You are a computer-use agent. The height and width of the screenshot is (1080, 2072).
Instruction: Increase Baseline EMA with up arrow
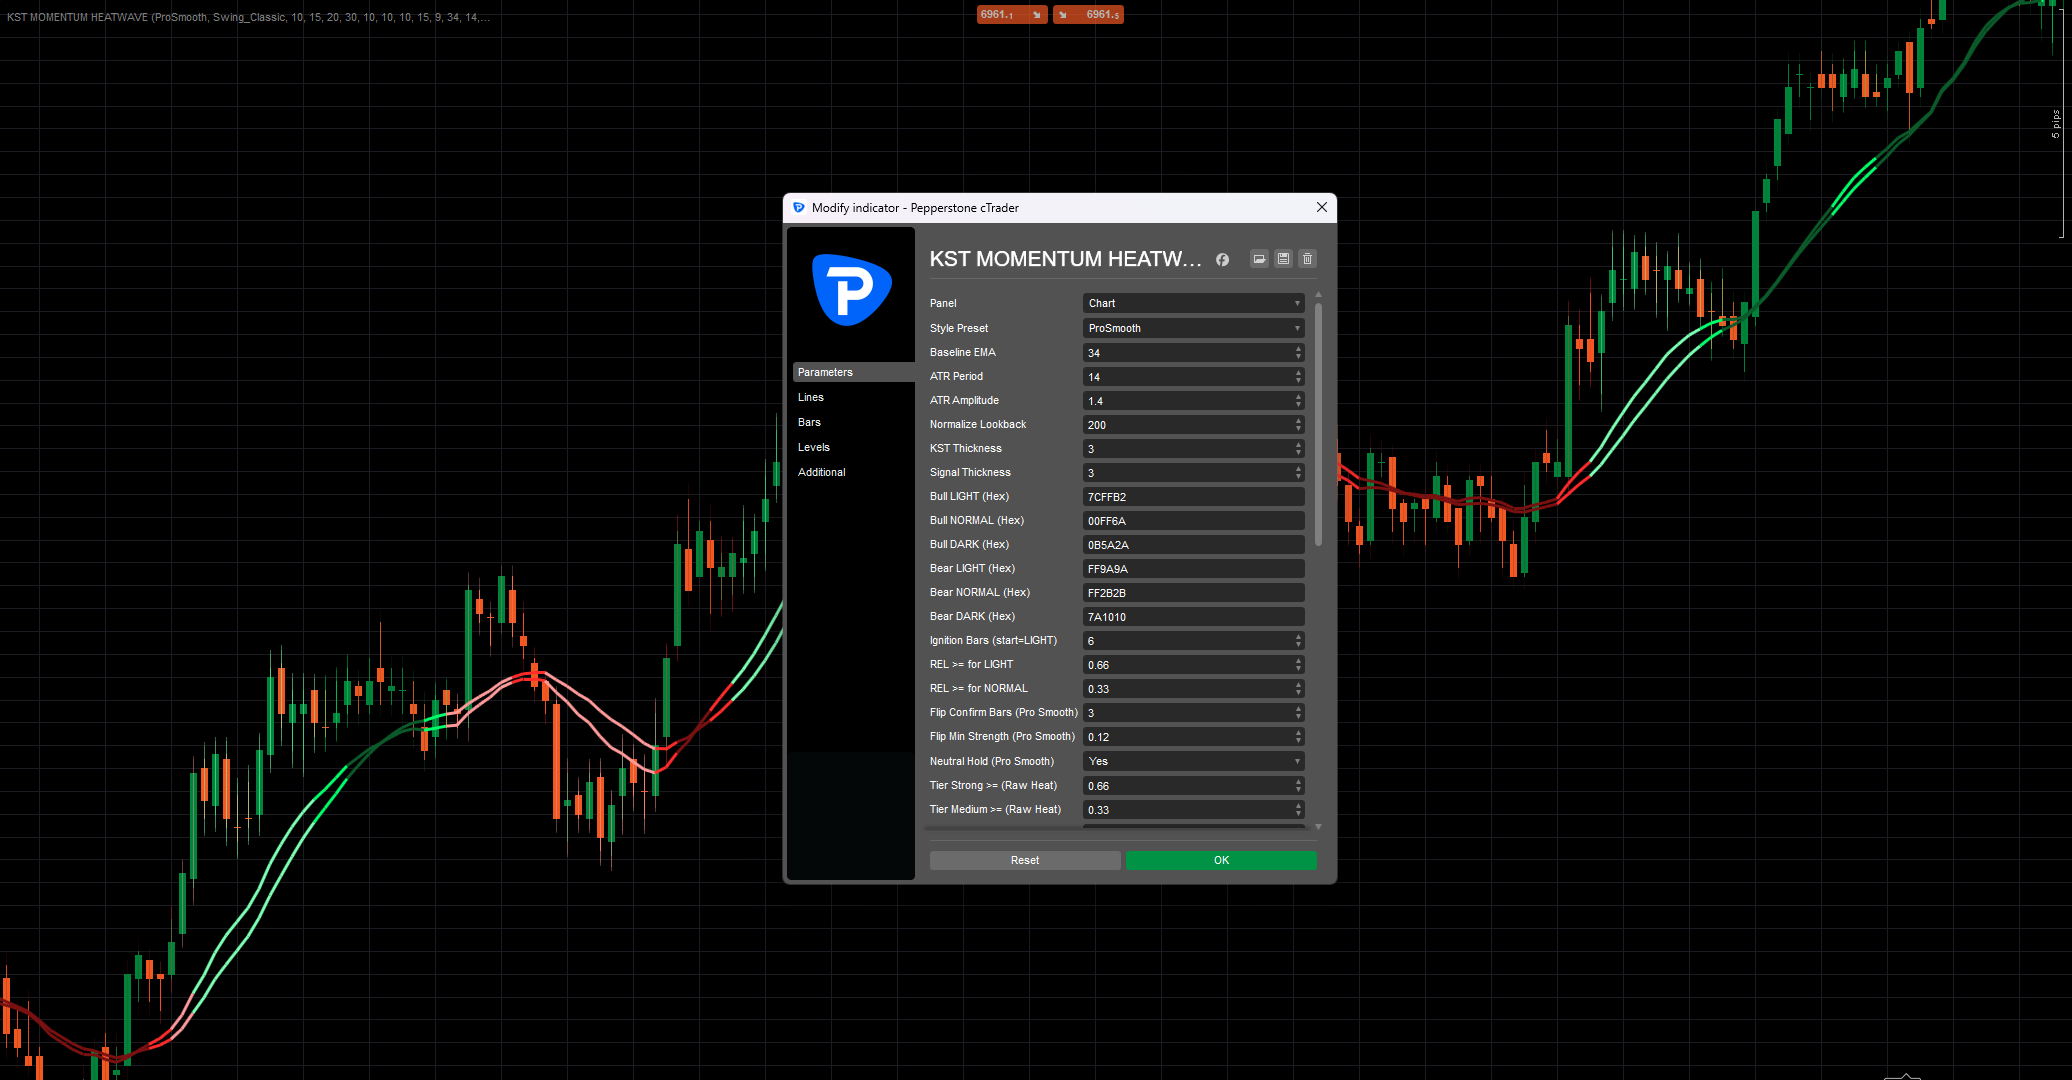coord(1298,349)
